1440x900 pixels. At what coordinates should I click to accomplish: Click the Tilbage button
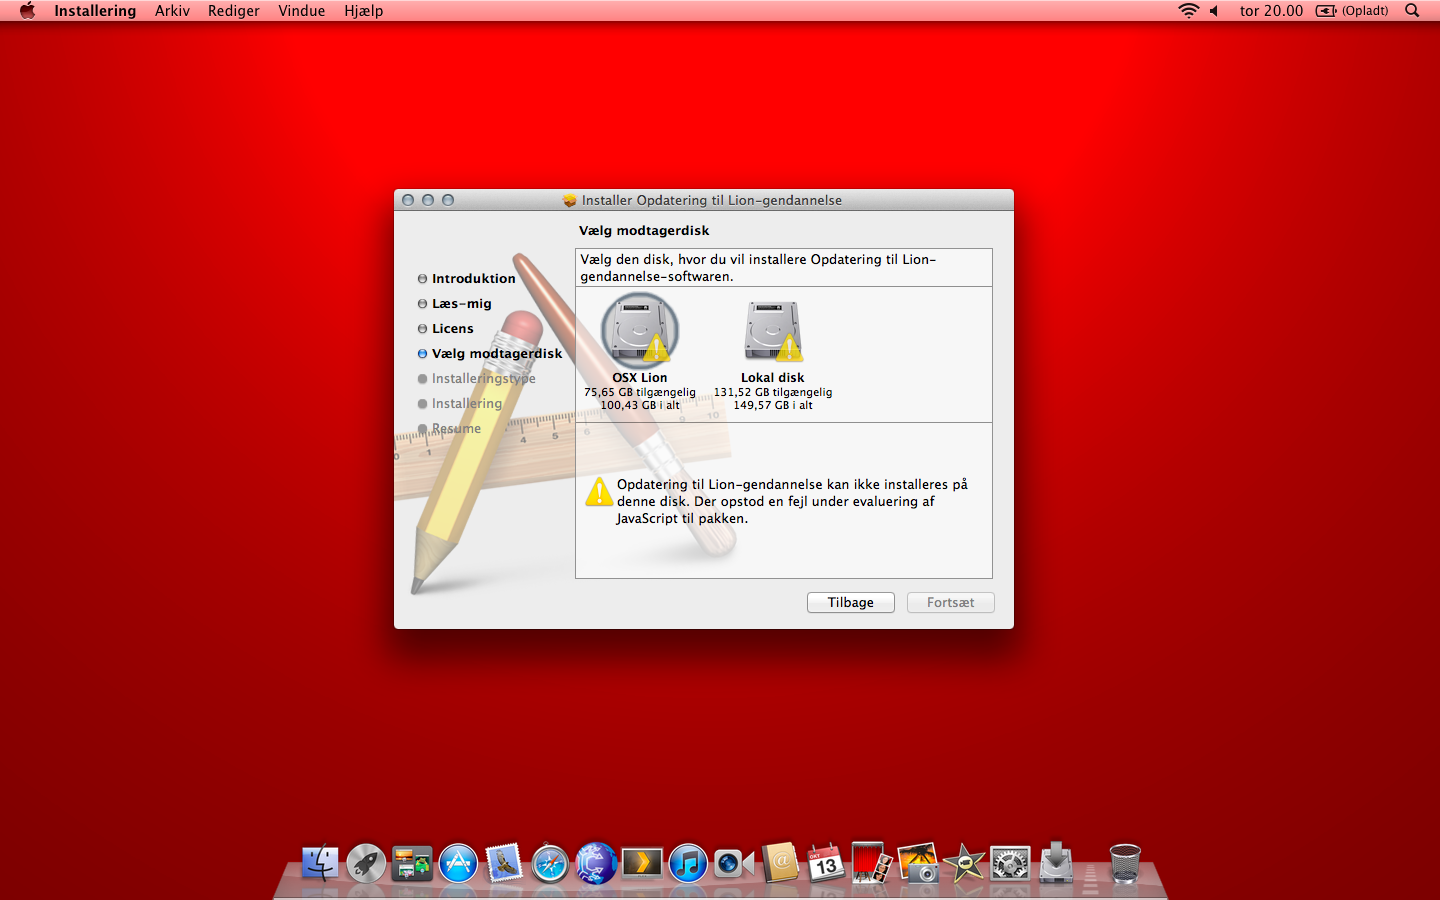[851, 602]
